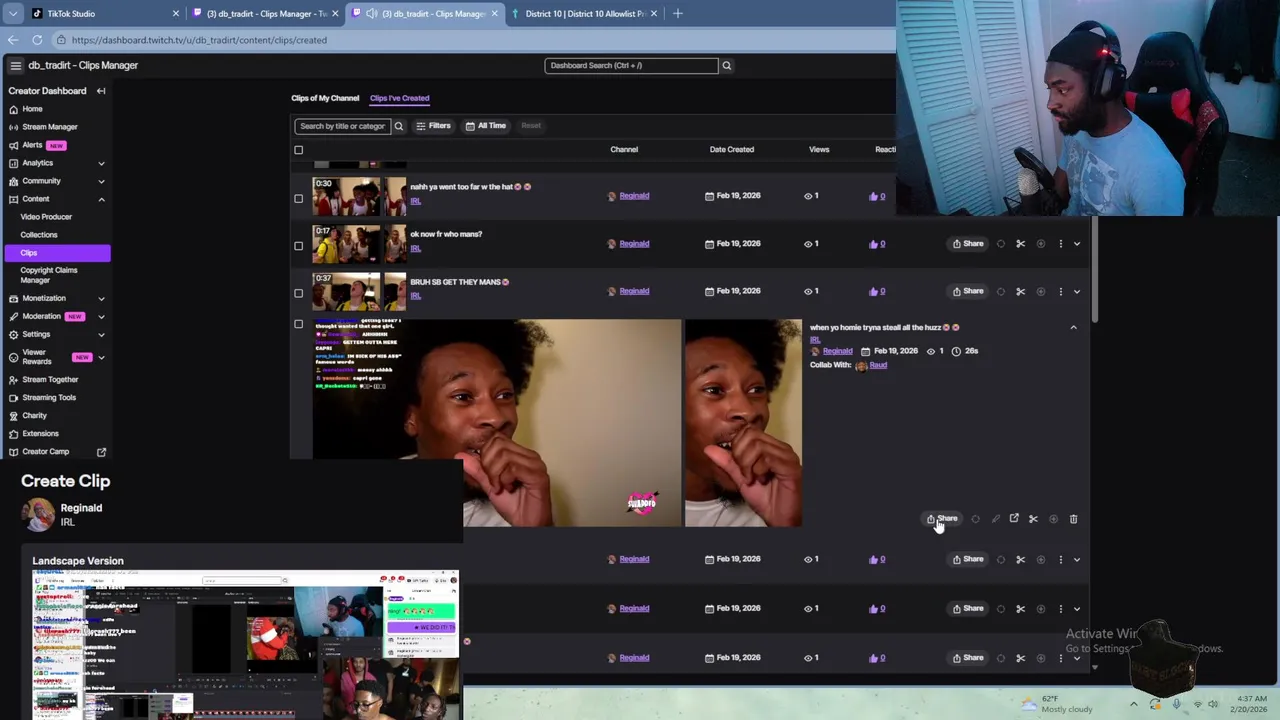Click dotted-circle icon for "ok now fr who mans?"
The width and height of the screenshot is (1280, 720).
tap(1000, 244)
